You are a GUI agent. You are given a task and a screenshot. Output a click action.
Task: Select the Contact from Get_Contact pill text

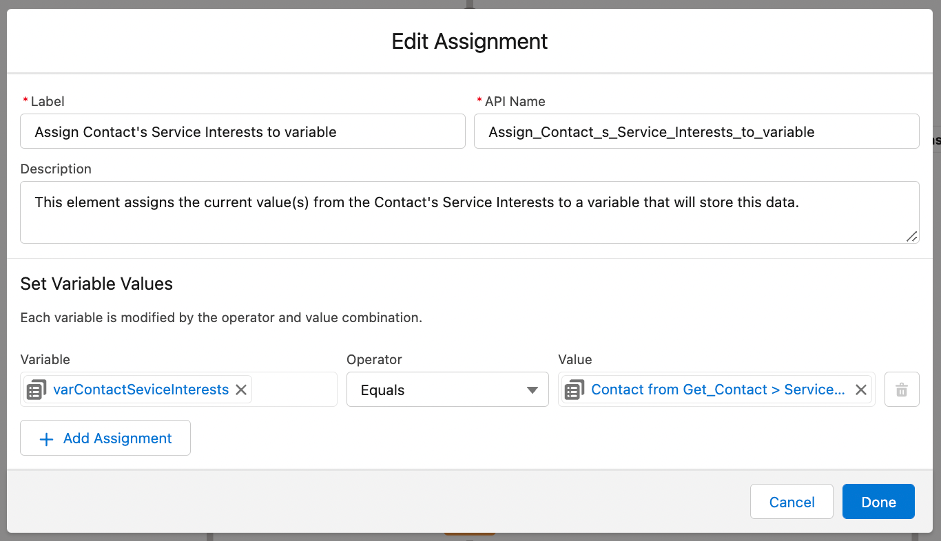pyautogui.click(x=718, y=389)
